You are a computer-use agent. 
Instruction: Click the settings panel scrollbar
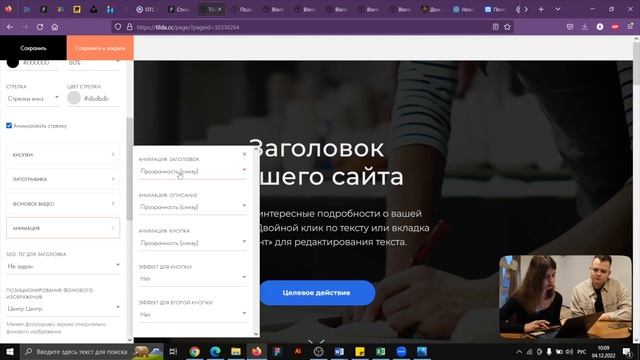click(x=129, y=169)
